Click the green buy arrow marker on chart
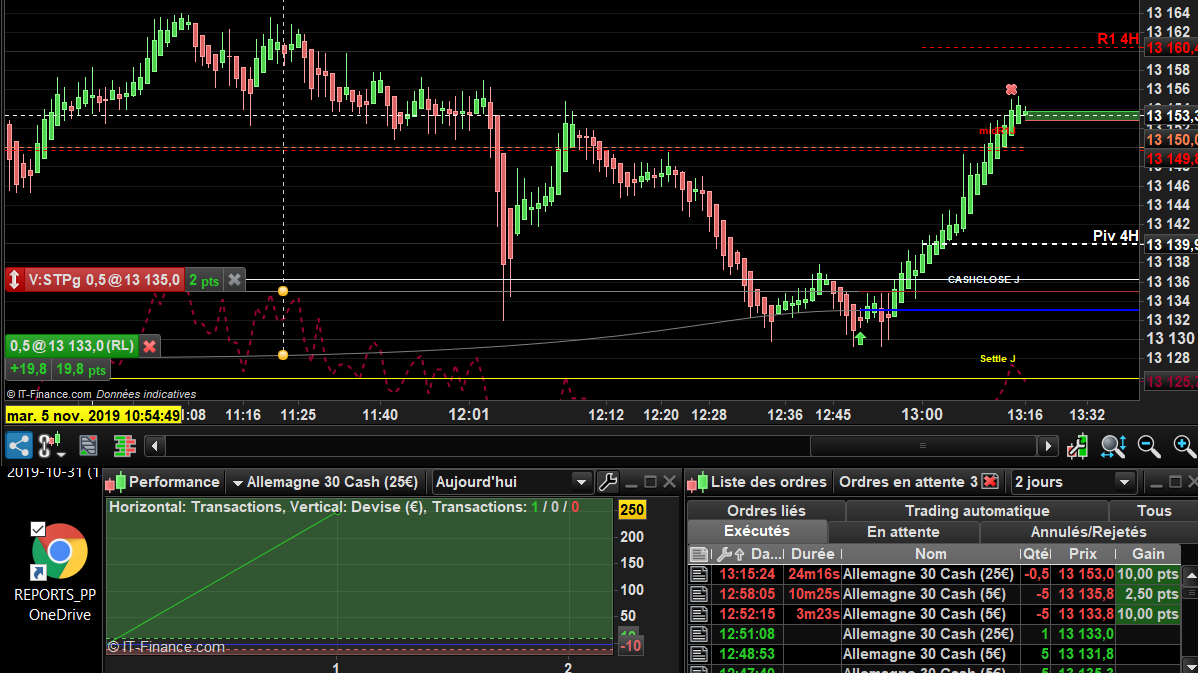This screenshot has width=1198, height=673. tap(860, 338)
